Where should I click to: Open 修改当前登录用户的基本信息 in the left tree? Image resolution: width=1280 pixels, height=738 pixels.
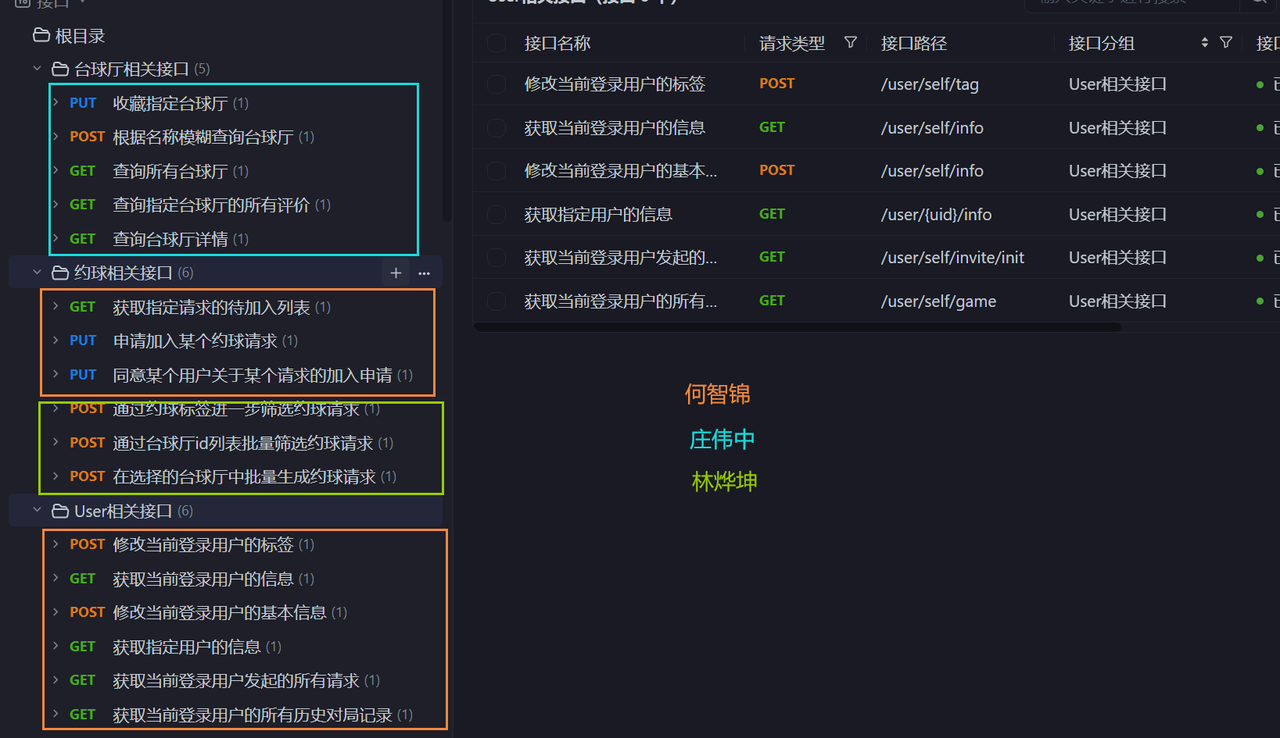[x=219, y=613]
